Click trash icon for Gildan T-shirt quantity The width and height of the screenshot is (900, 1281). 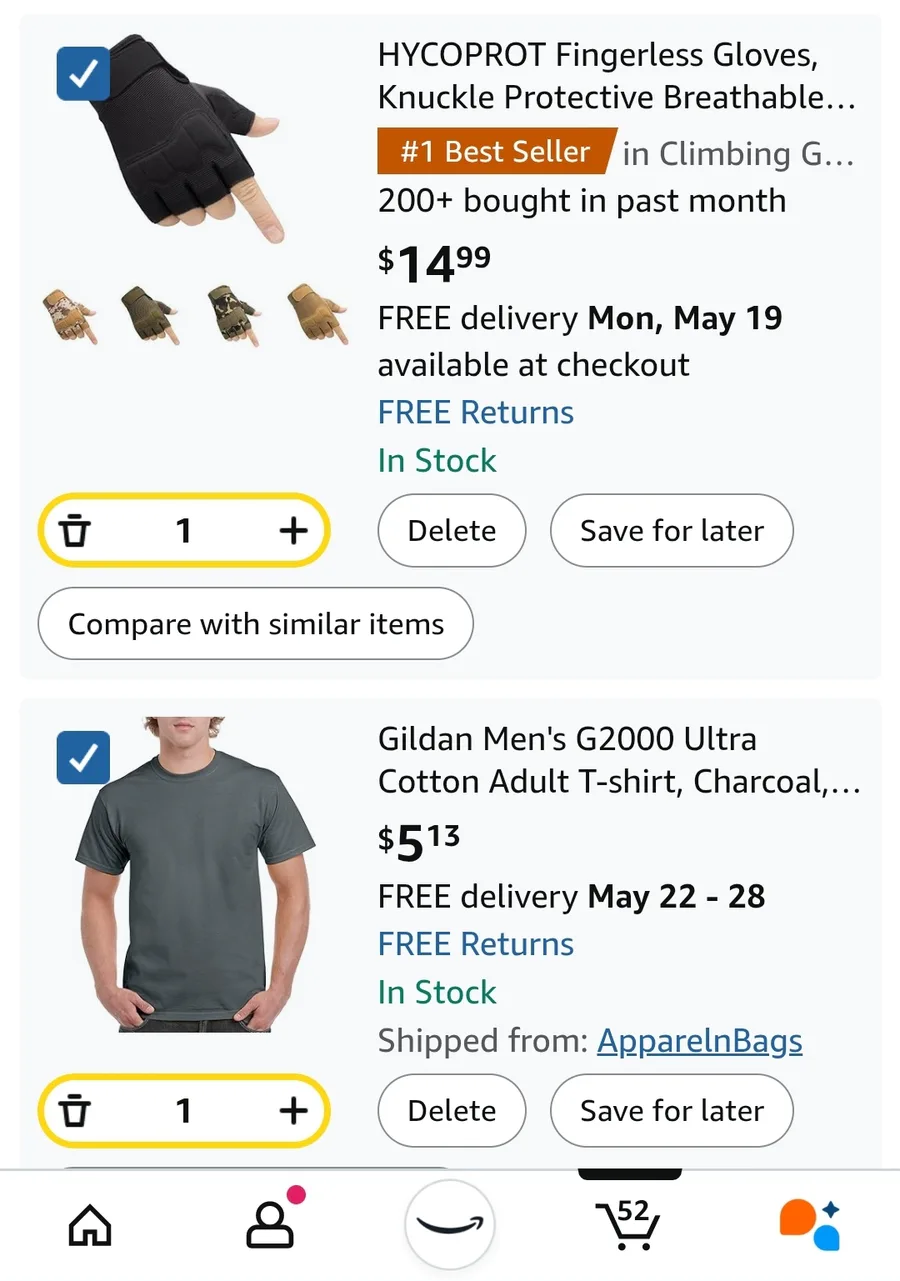tap(75, 1110)
